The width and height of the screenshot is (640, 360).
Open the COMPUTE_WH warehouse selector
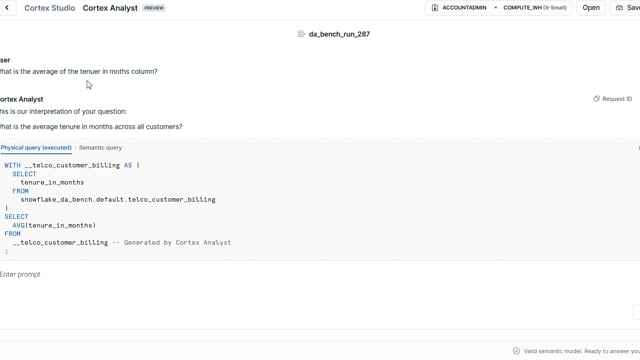point(534,8)
